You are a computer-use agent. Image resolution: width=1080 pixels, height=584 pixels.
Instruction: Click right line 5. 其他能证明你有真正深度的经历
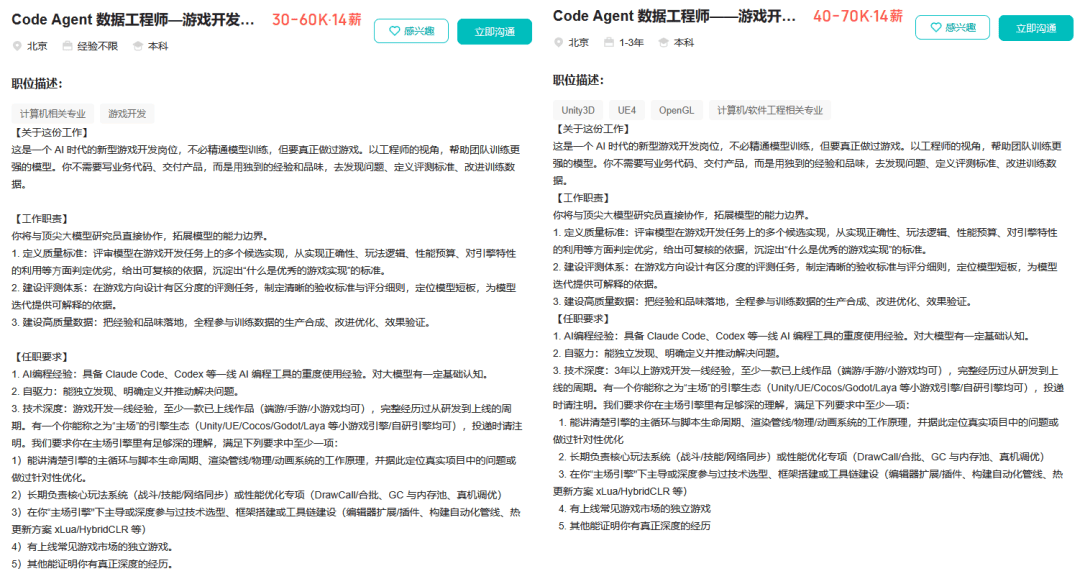point(634,526)
